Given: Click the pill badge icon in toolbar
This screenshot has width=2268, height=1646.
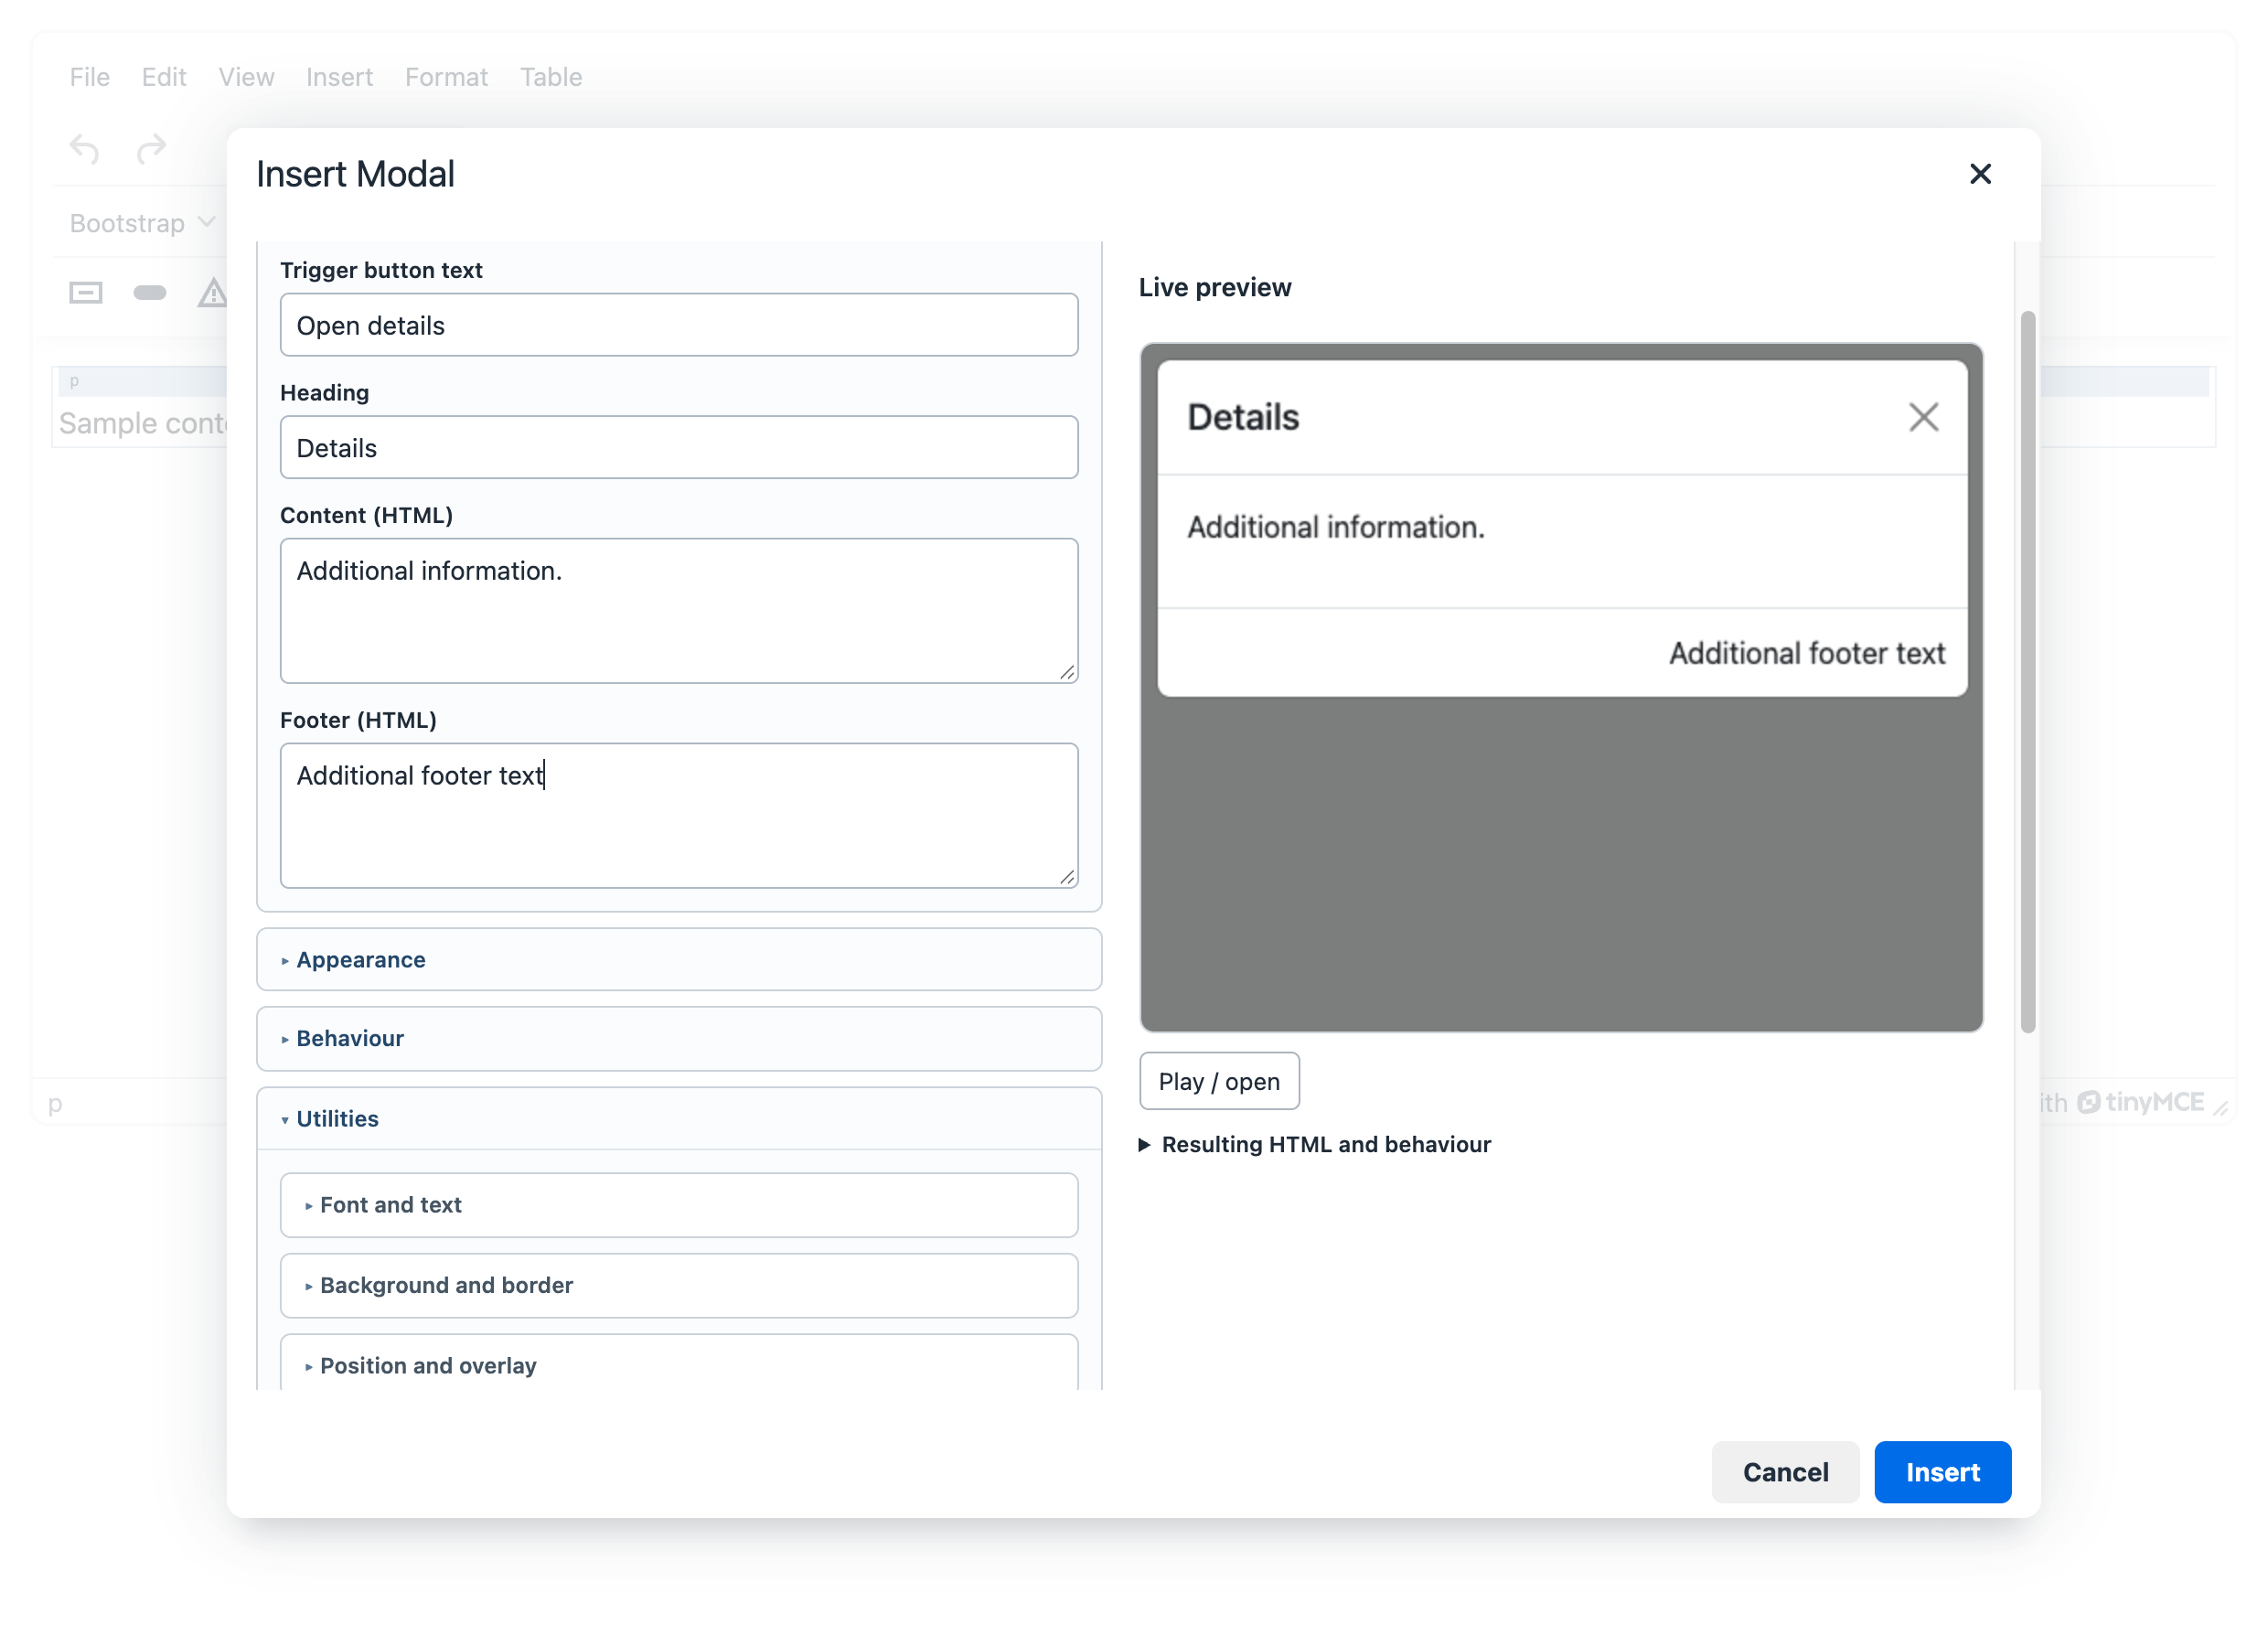Looking at the screenshot, I should (150, 292).
